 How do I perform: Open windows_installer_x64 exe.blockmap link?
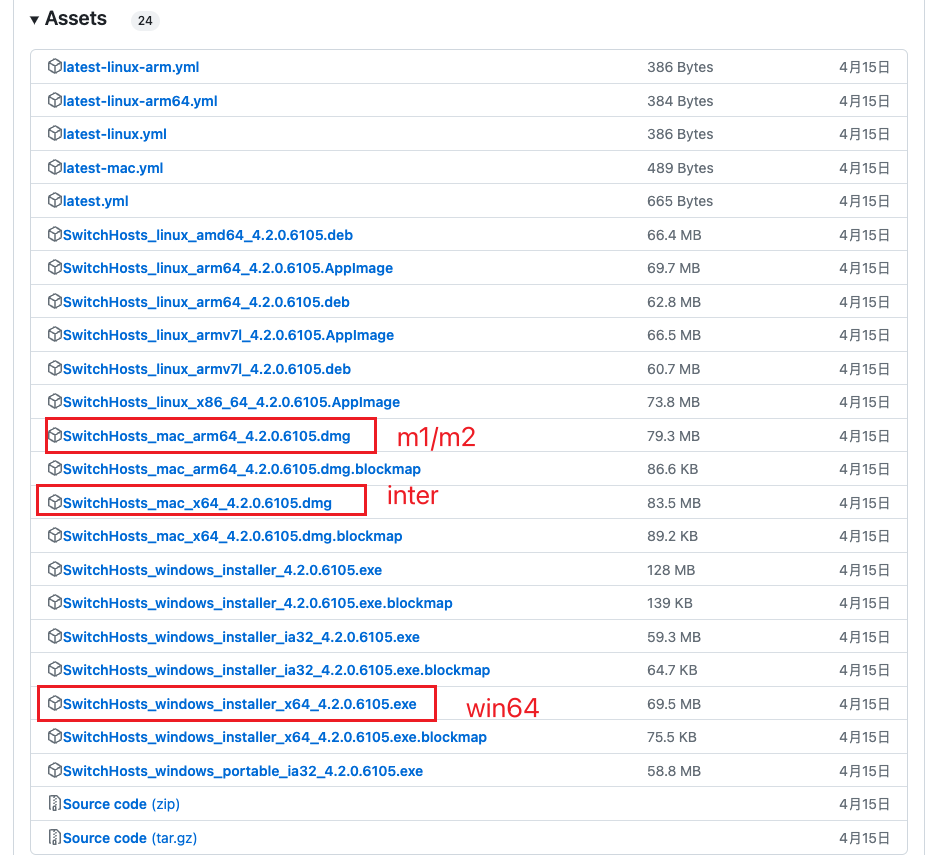coord(275,737)
